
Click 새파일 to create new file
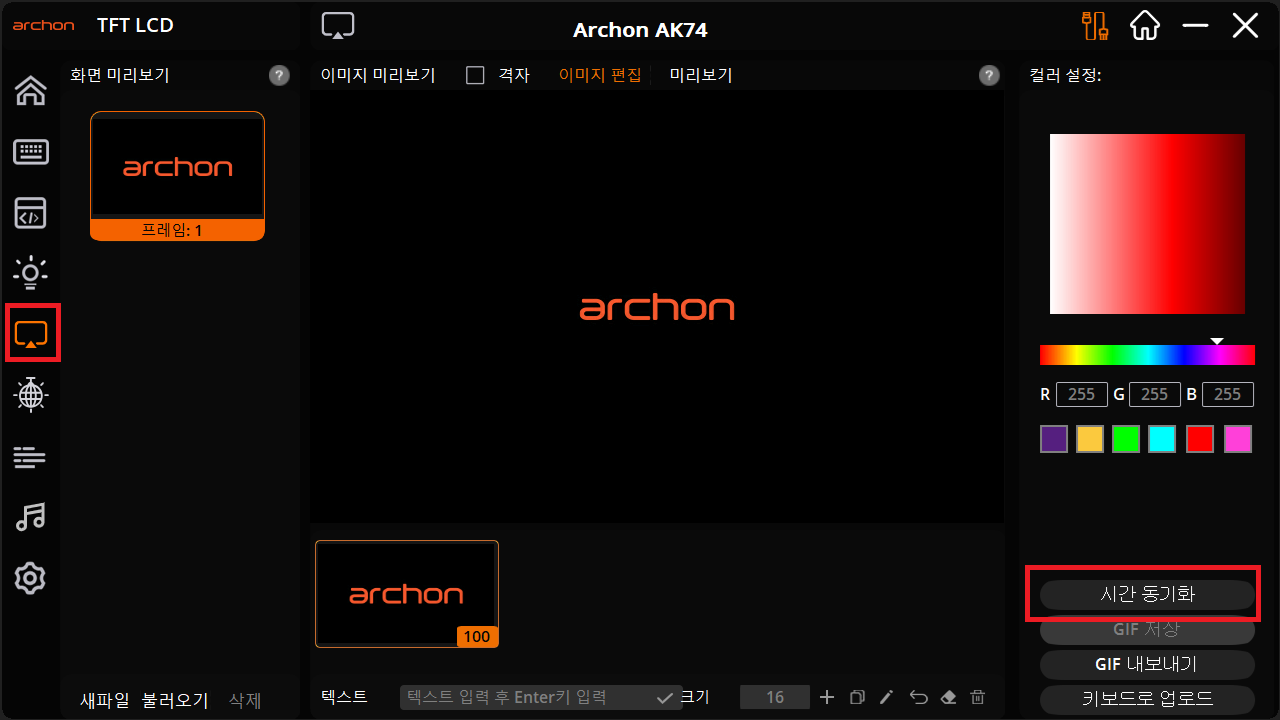[105, 700]
